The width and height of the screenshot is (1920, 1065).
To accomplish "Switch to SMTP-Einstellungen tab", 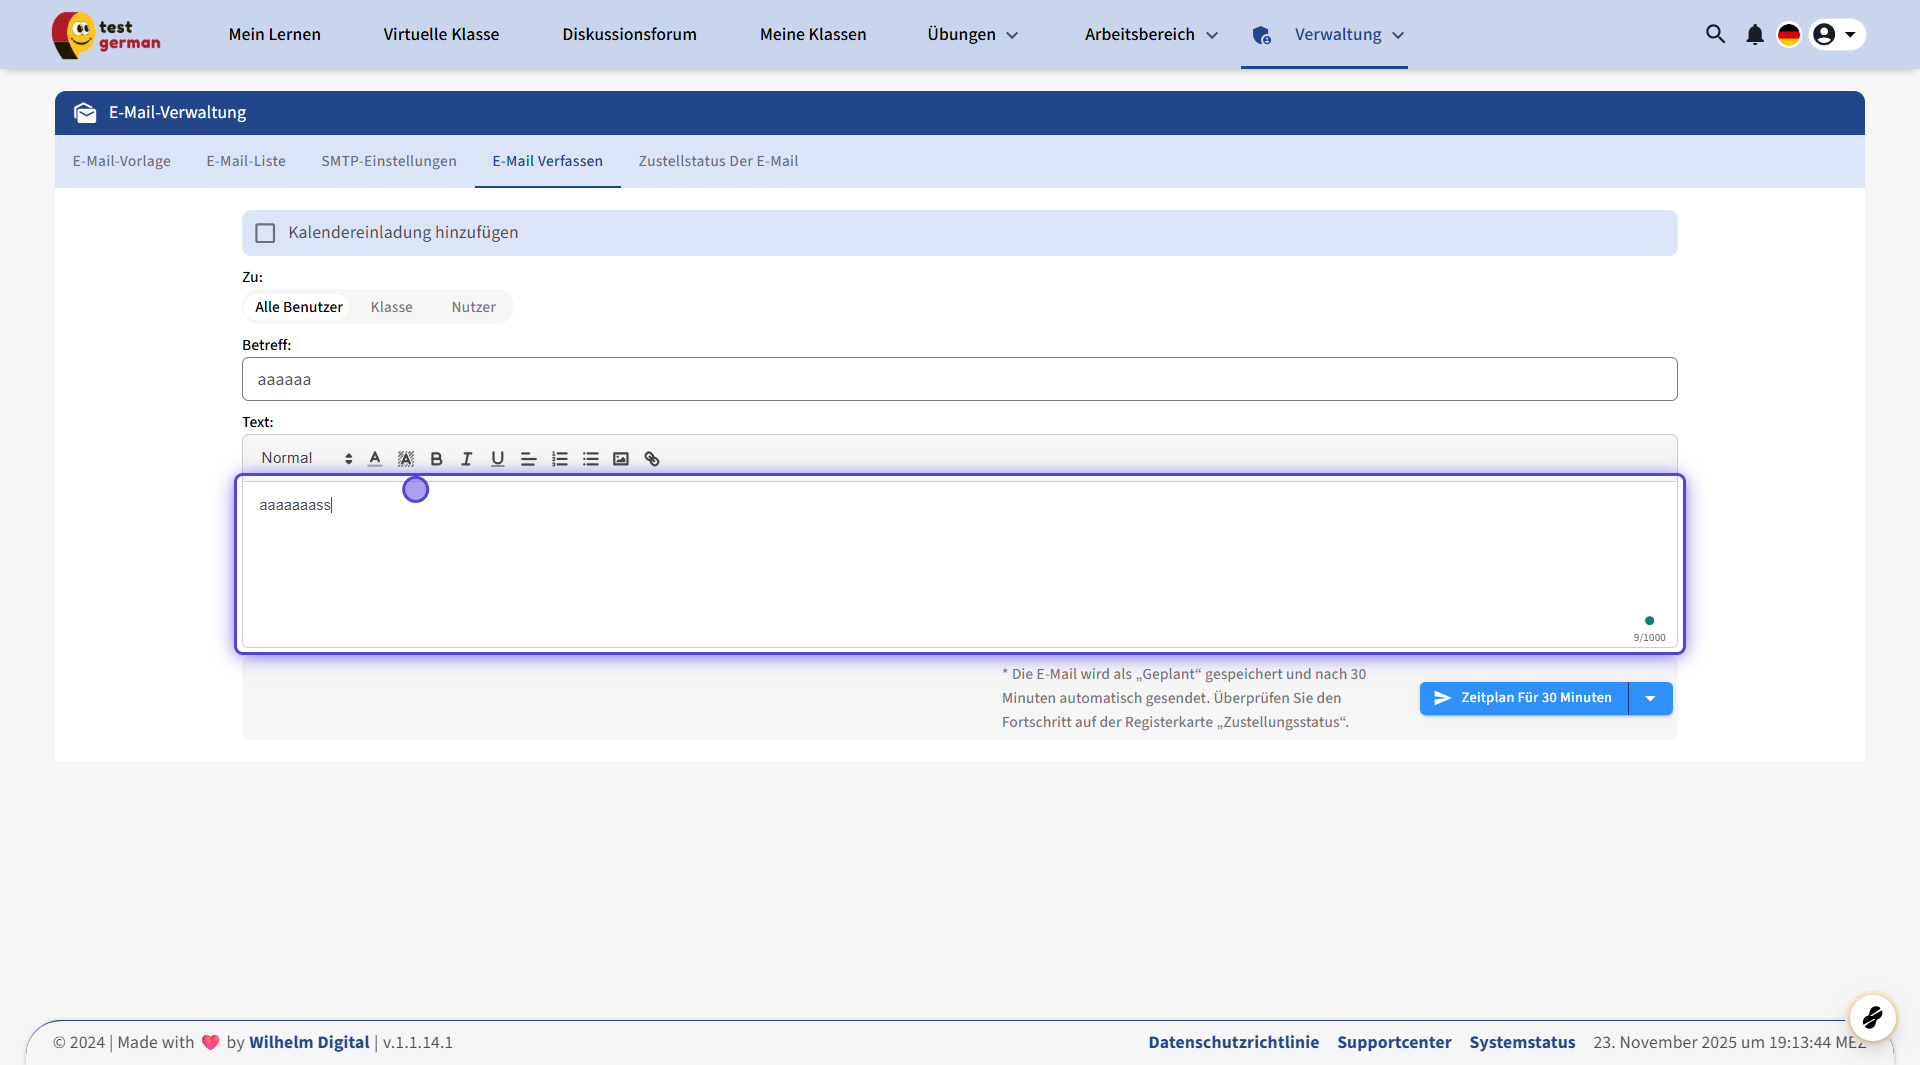I will [388, 161].
